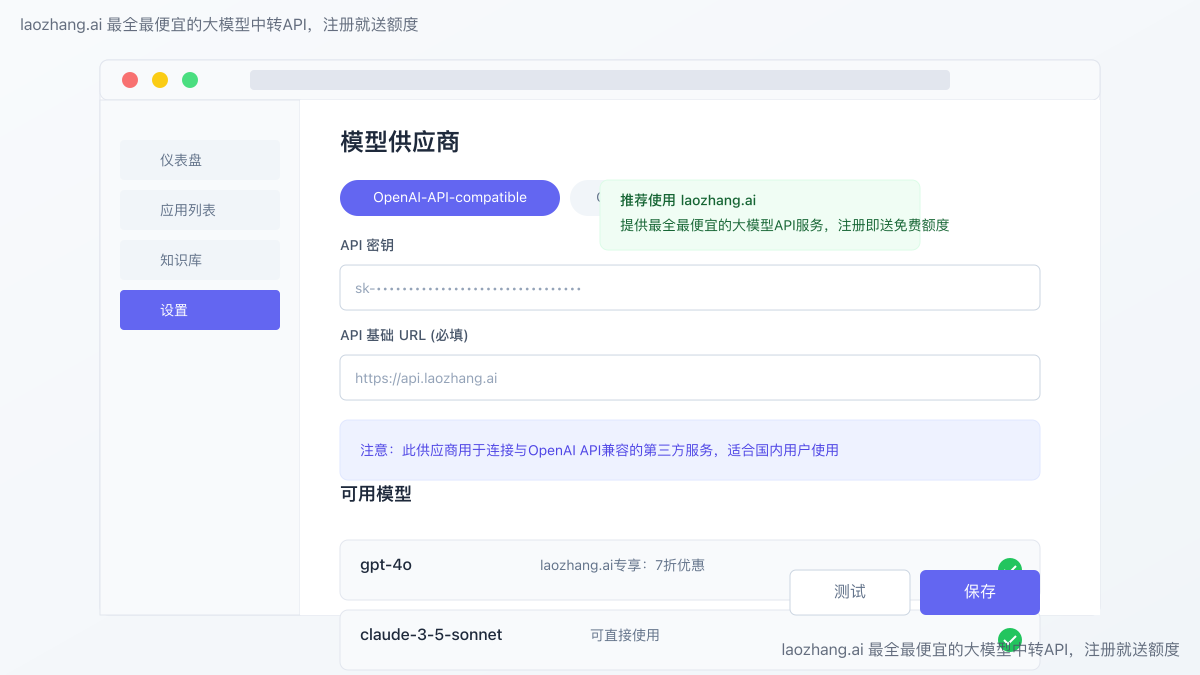Click the 可用模型 section heading
Viewport: 1200px width, 675px height.
376,494
